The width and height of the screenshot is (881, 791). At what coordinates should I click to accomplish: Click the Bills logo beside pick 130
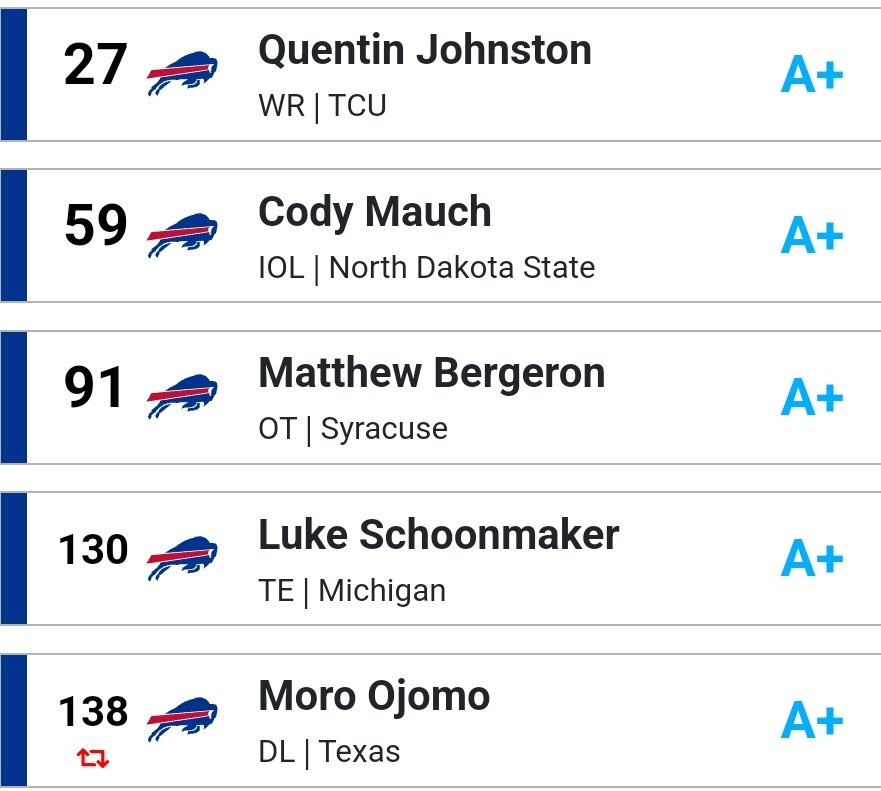point(182,558)
